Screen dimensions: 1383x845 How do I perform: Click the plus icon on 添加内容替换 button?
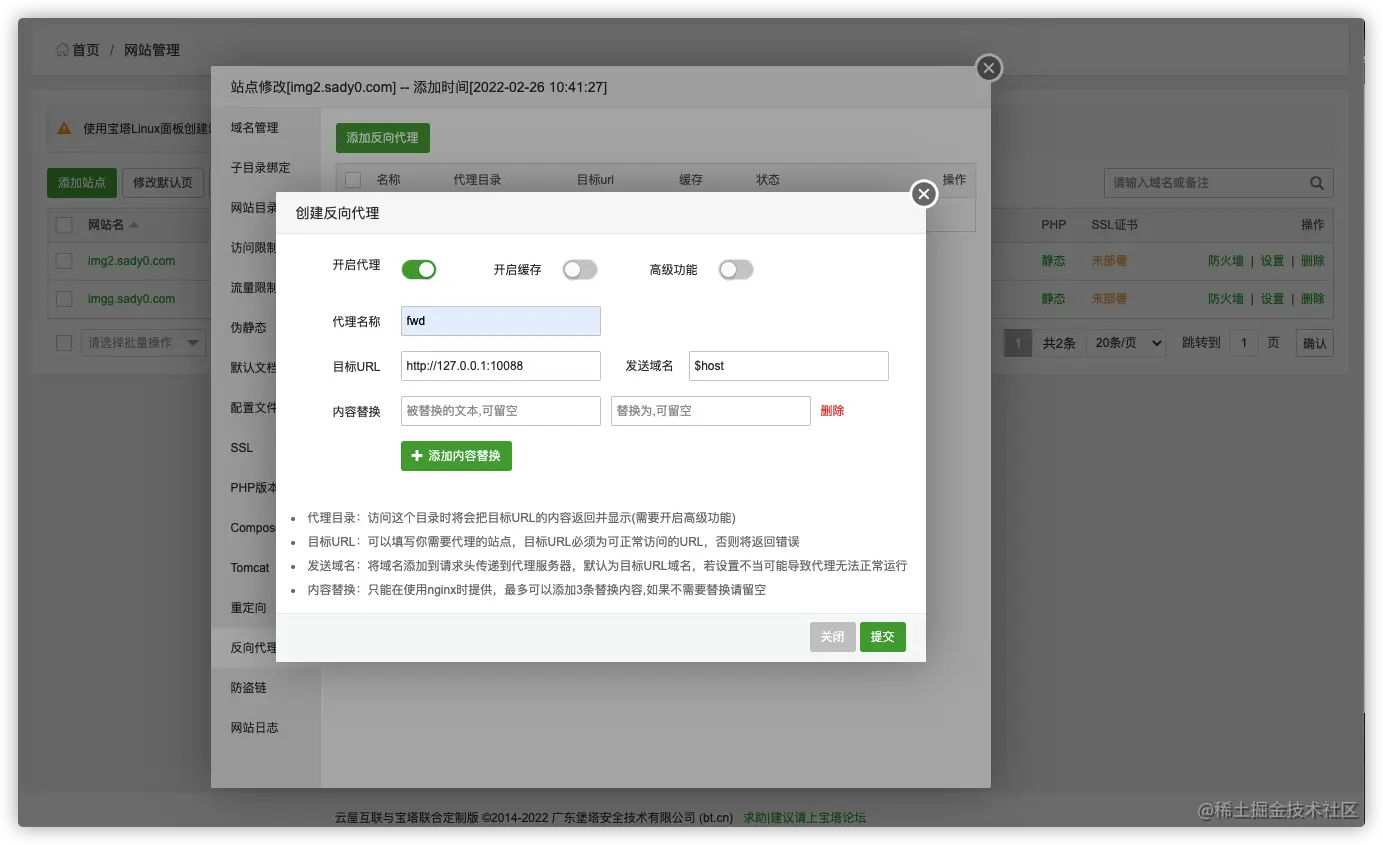tap(418, 455)
